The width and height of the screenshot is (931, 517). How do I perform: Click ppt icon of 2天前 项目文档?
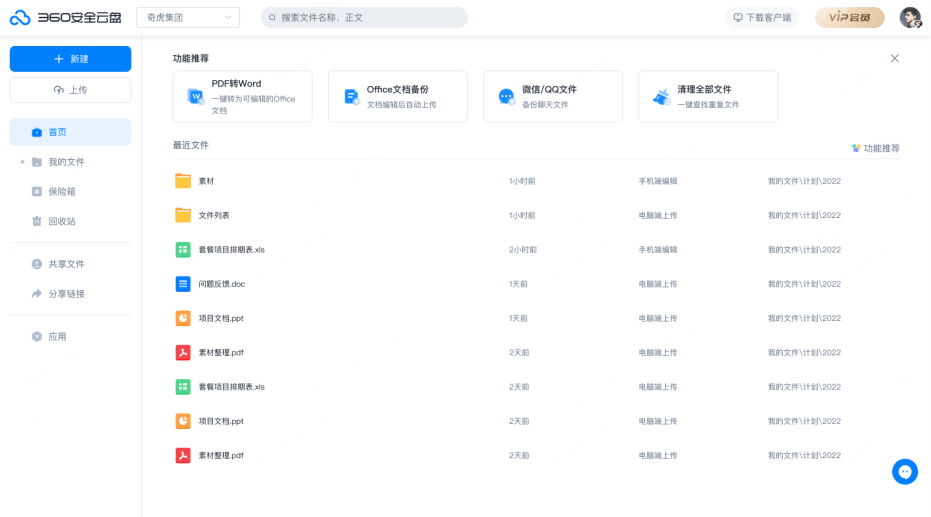point(183,421)
